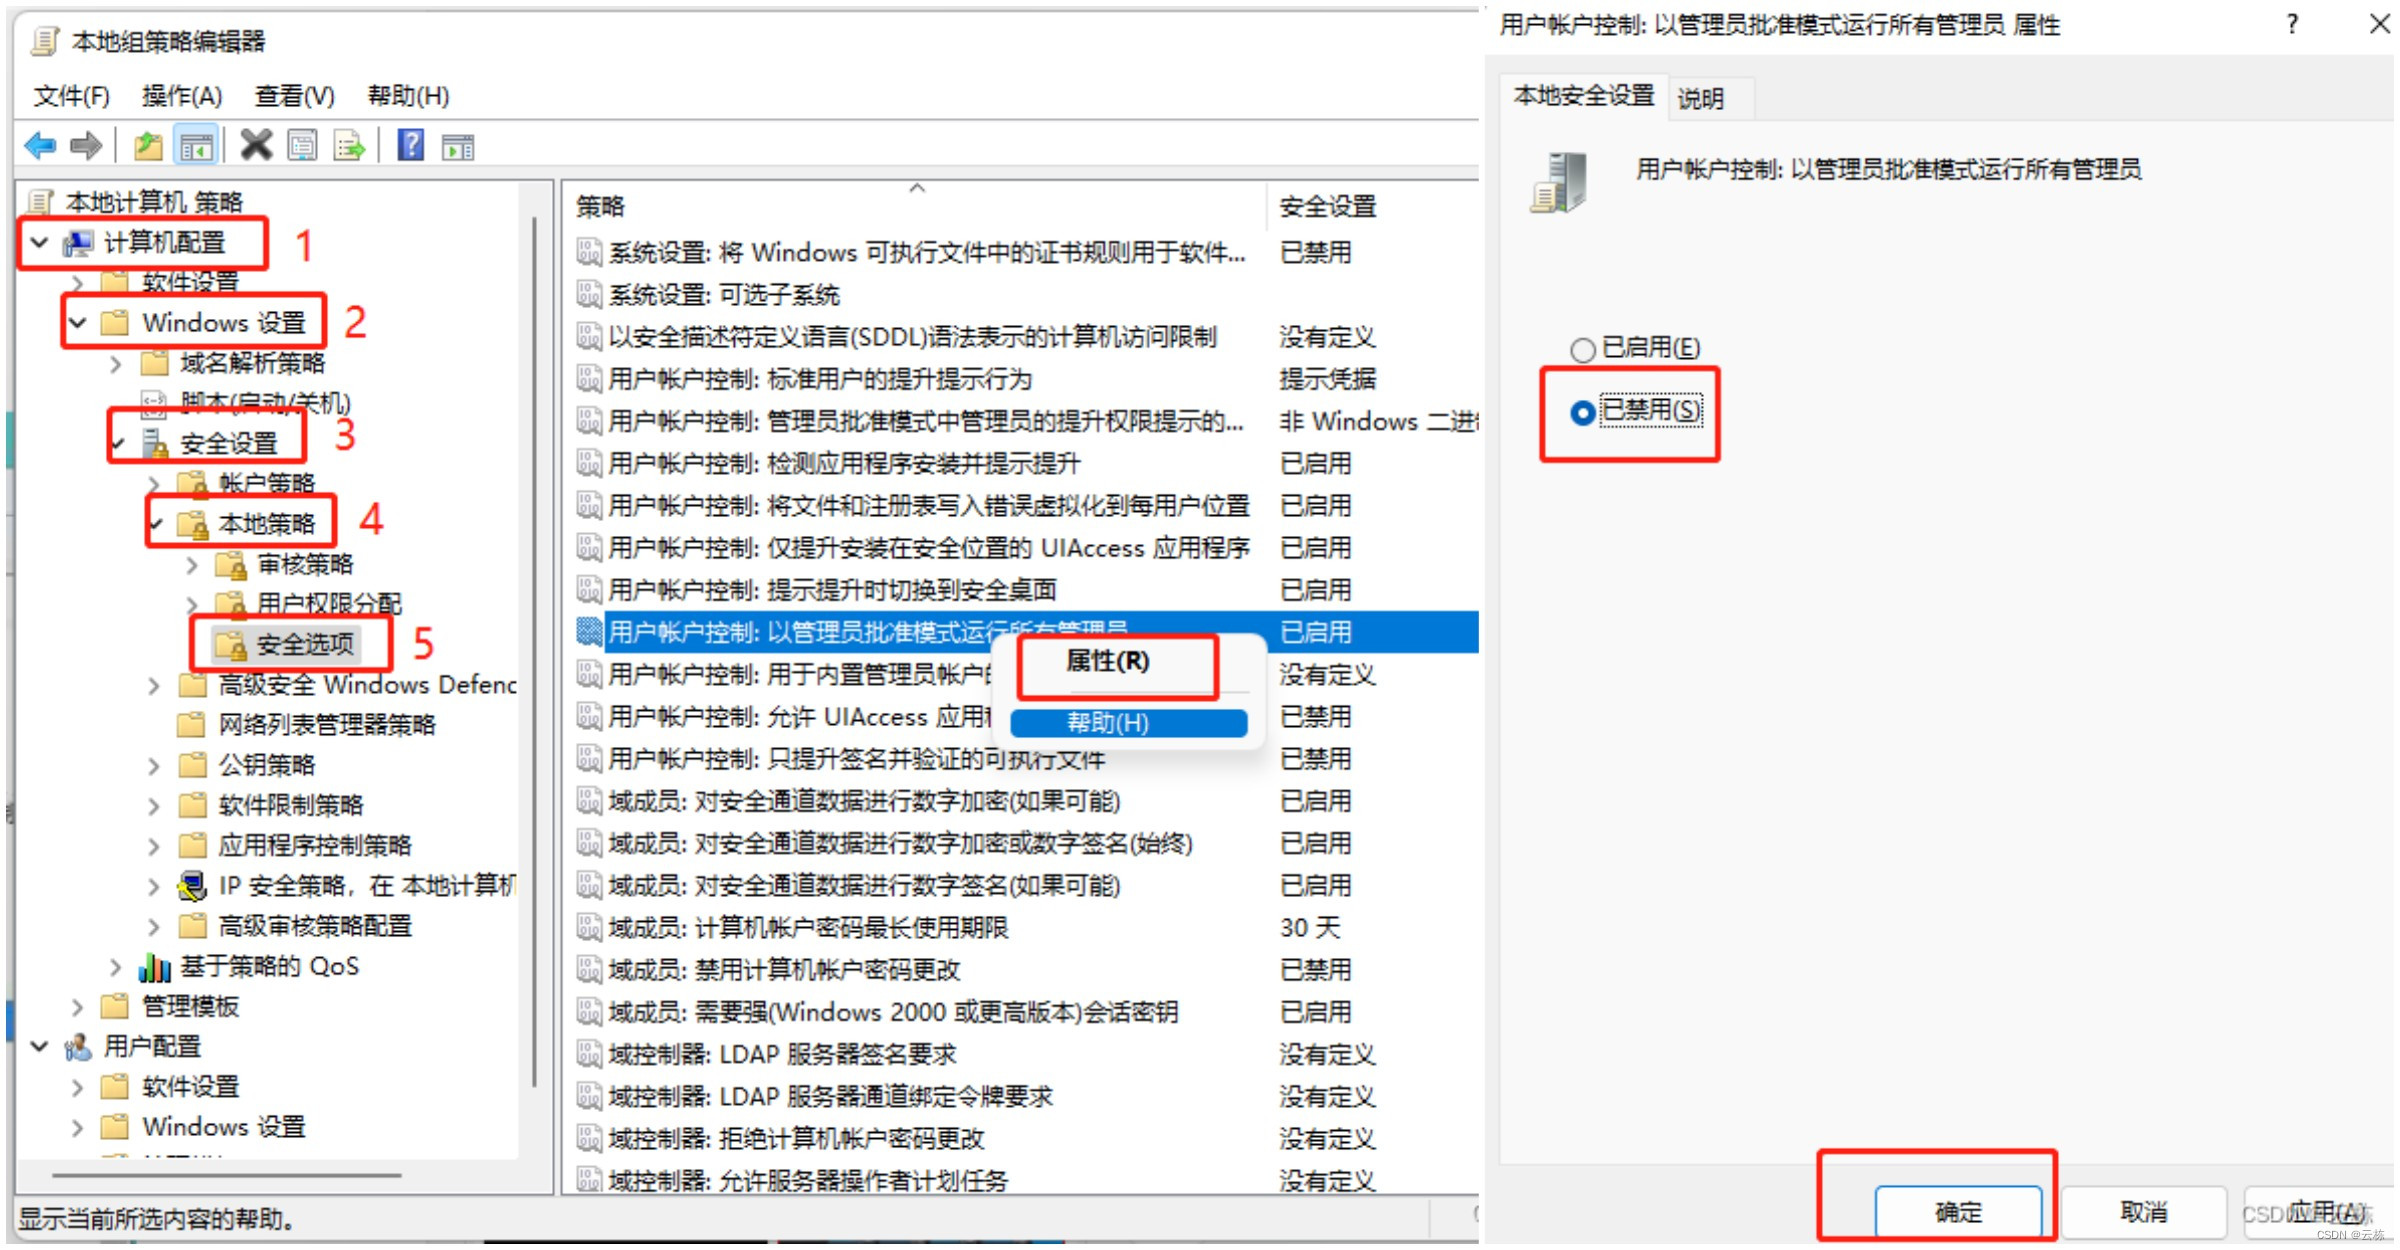Select 用户帐户控制: 标准用户的提升提示行为 policy
2400x1250 pixels.
click(x=820, y=380)
